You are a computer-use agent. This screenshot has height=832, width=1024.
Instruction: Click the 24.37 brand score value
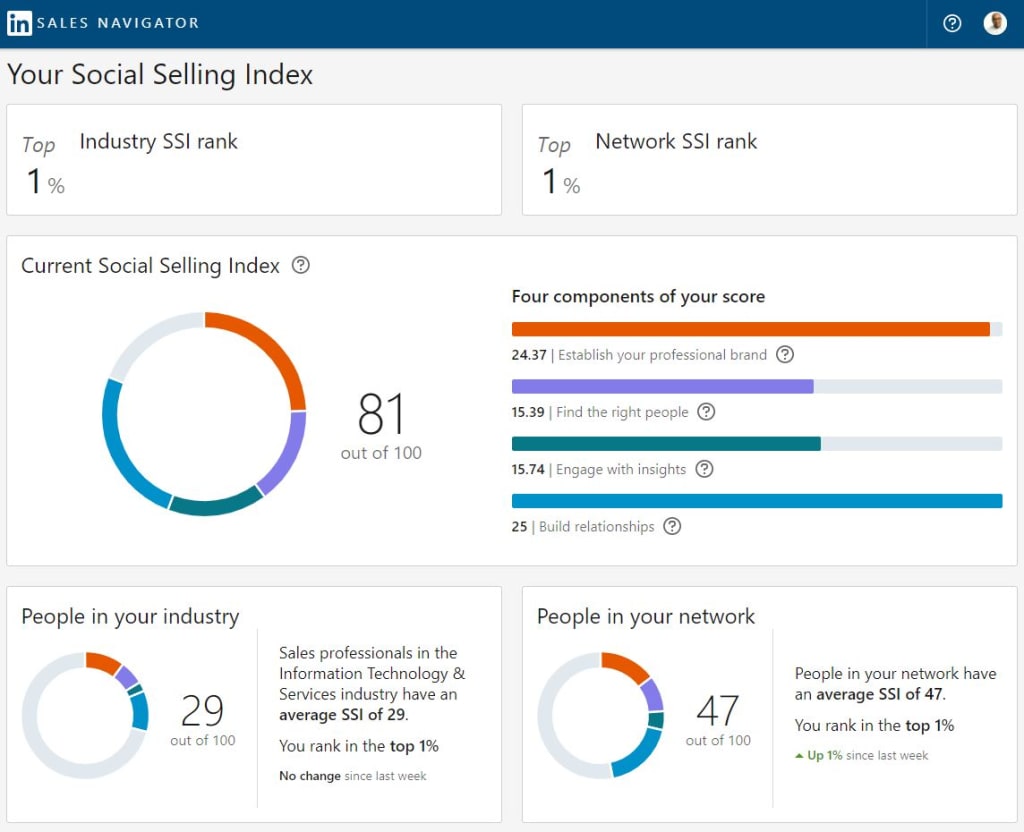click(x=529, y=355)
